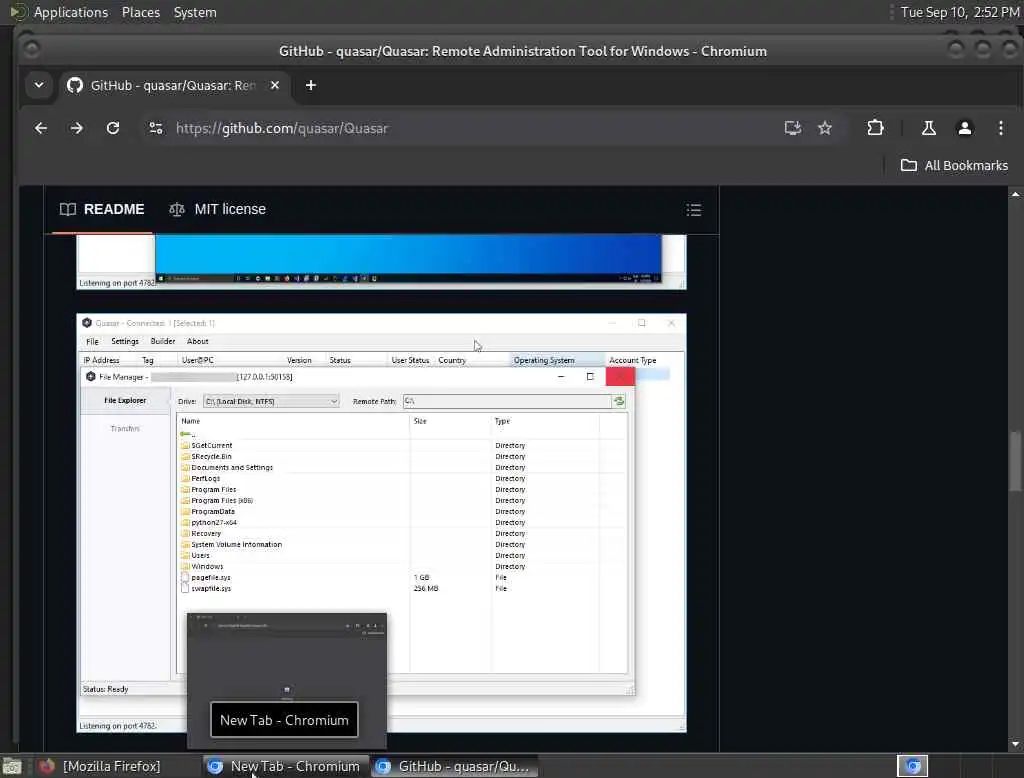Switch to New Tab - Chromium taskbar window

pyautogui.click(x=285, y=766)
